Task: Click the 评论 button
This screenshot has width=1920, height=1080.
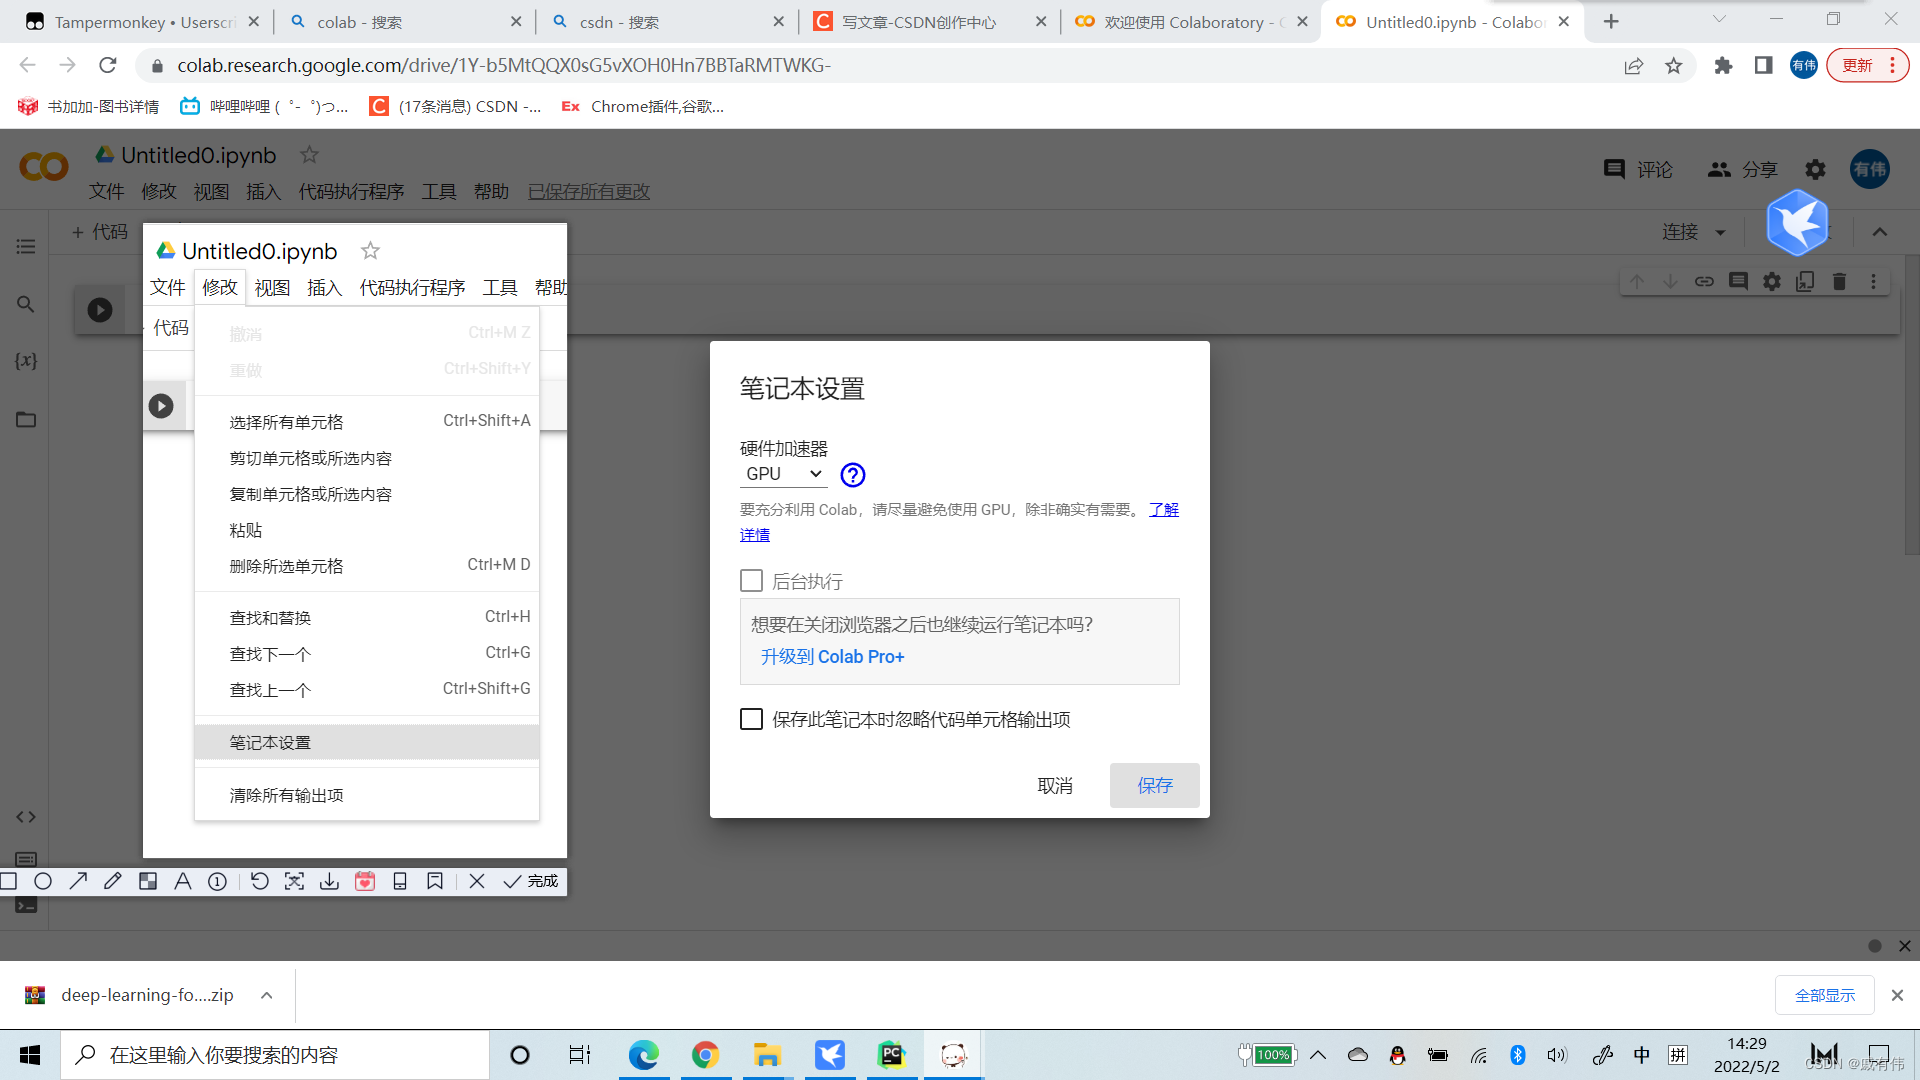Action: 1637,170
